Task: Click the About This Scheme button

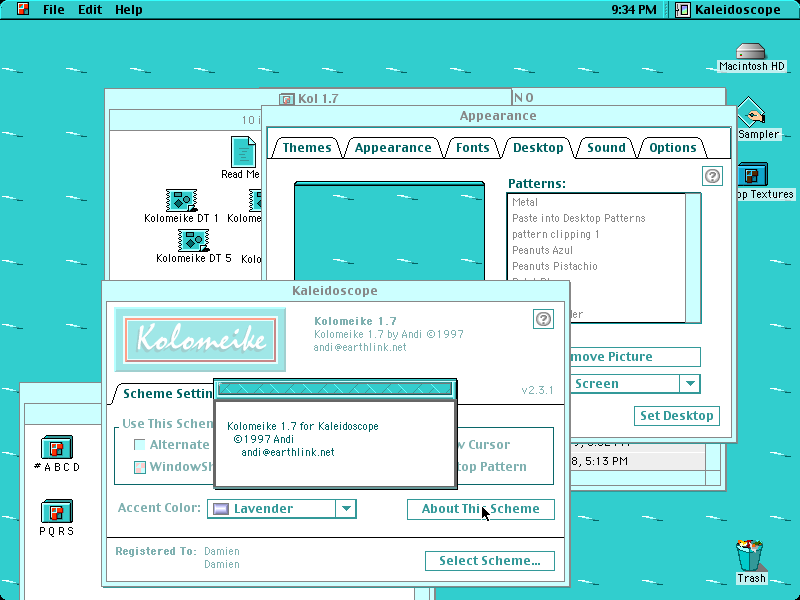Action: coord(481,509)
